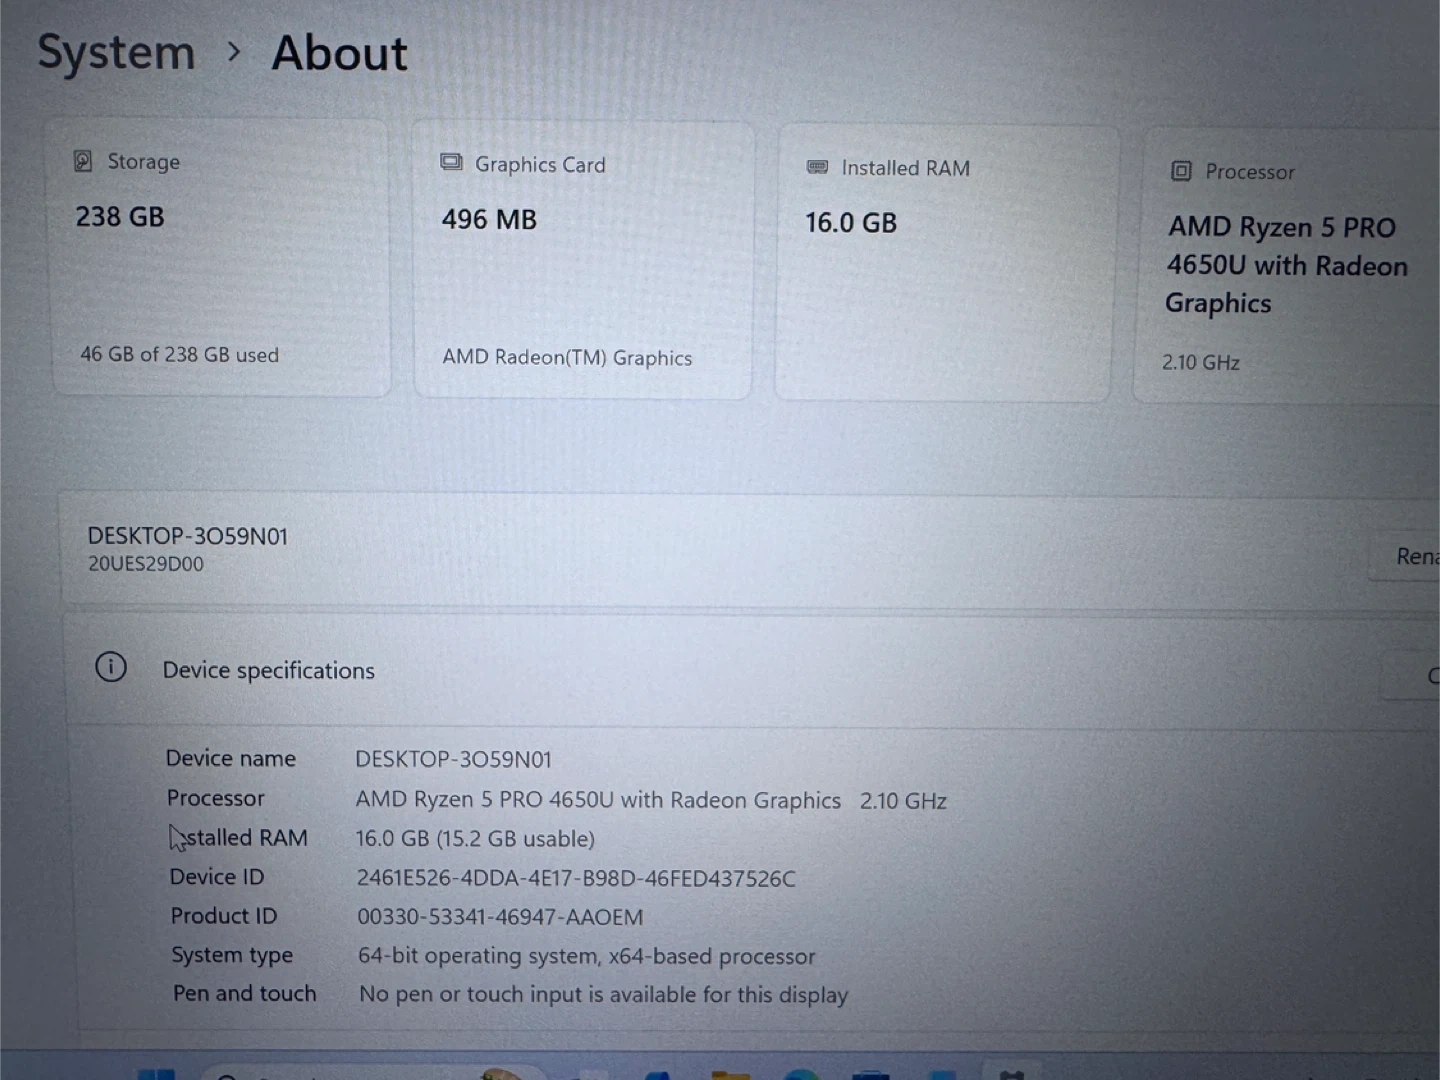The height and width of the screenshot is (1080, 1440).
Task: Click the Device specifications info icon
Action: 111,667
